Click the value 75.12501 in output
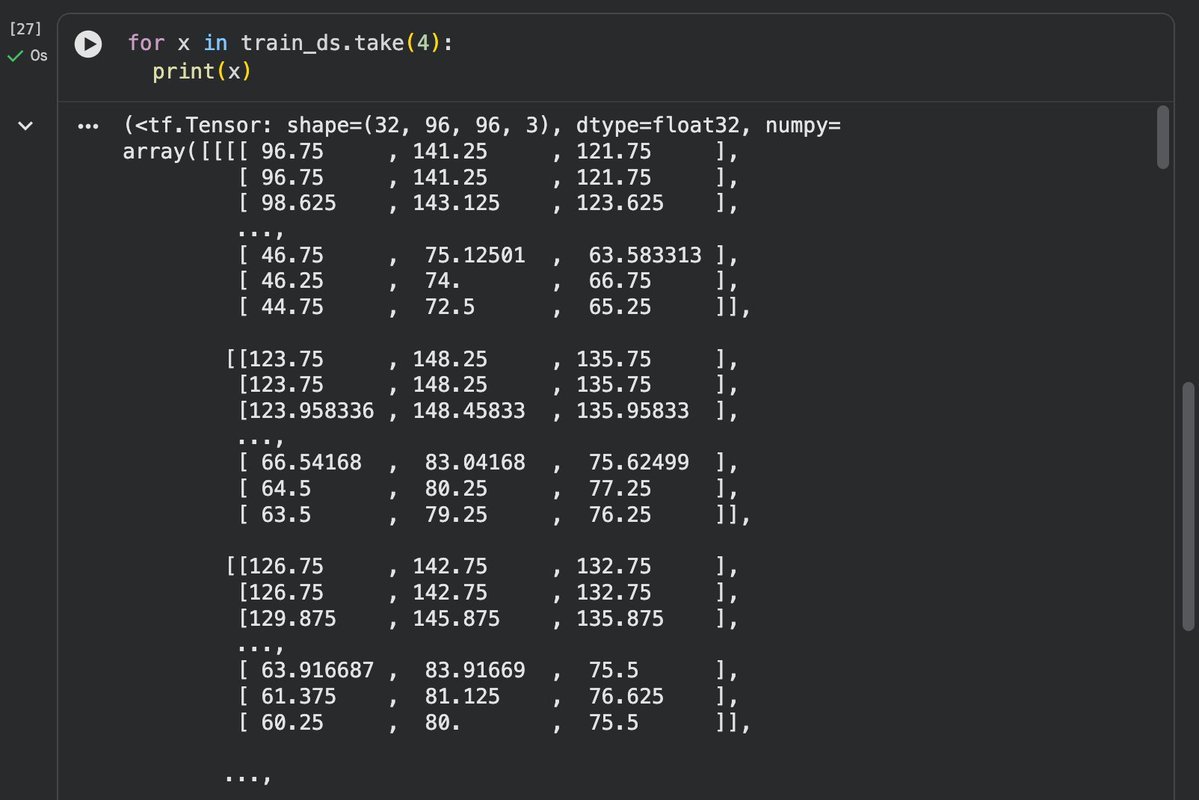The image size is (1199, 800). coord(475,255)
